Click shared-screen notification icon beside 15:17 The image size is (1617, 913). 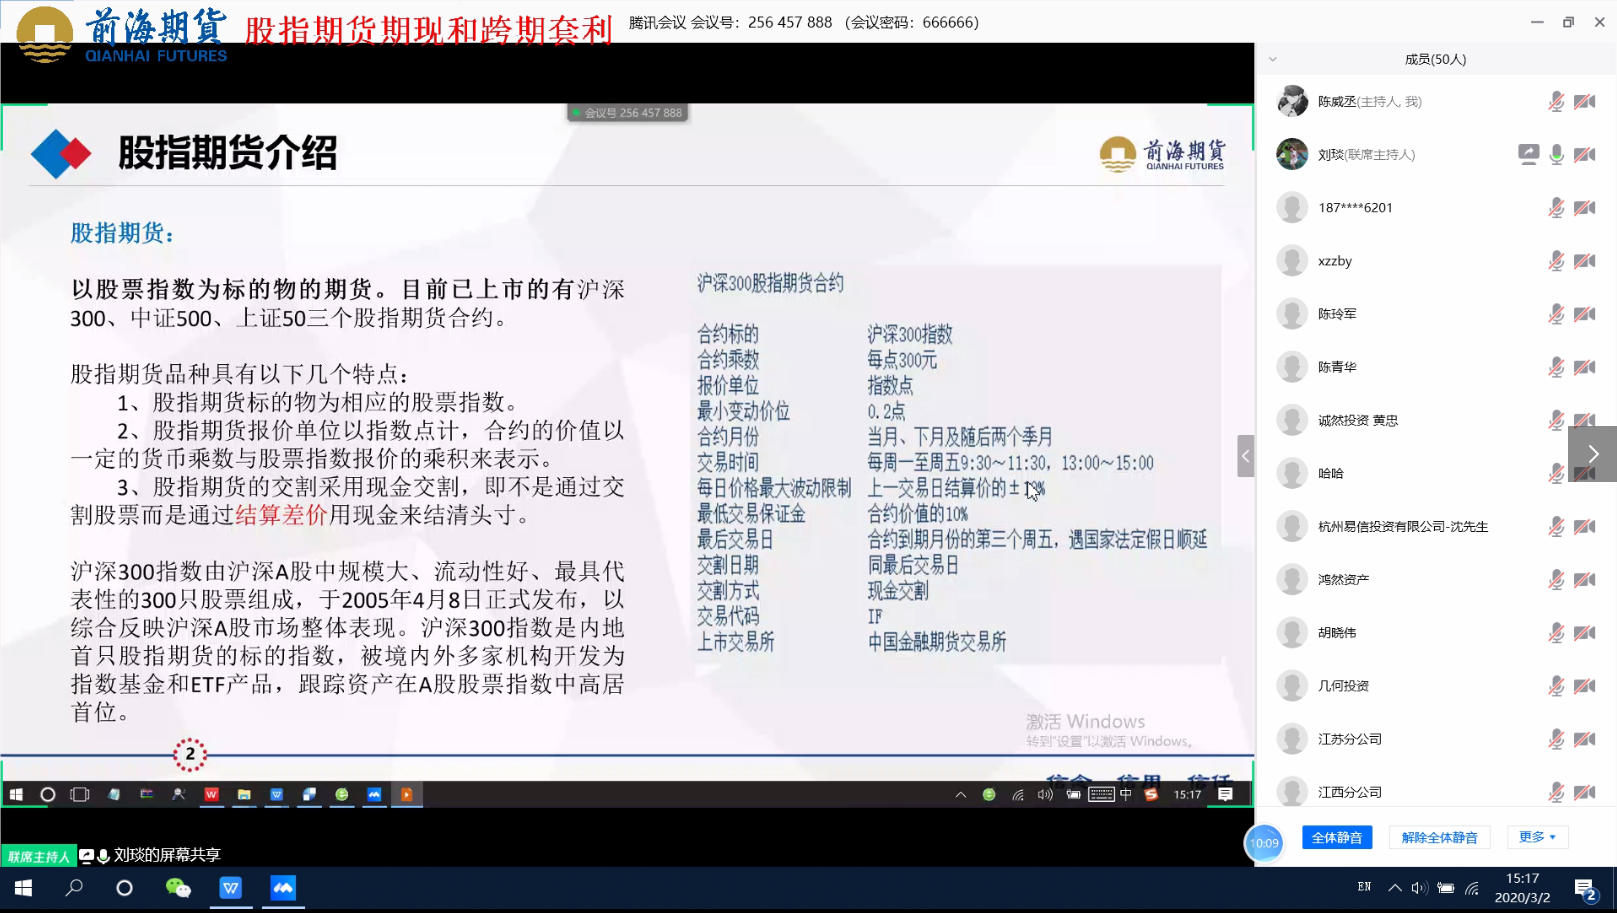[1226, 795]
